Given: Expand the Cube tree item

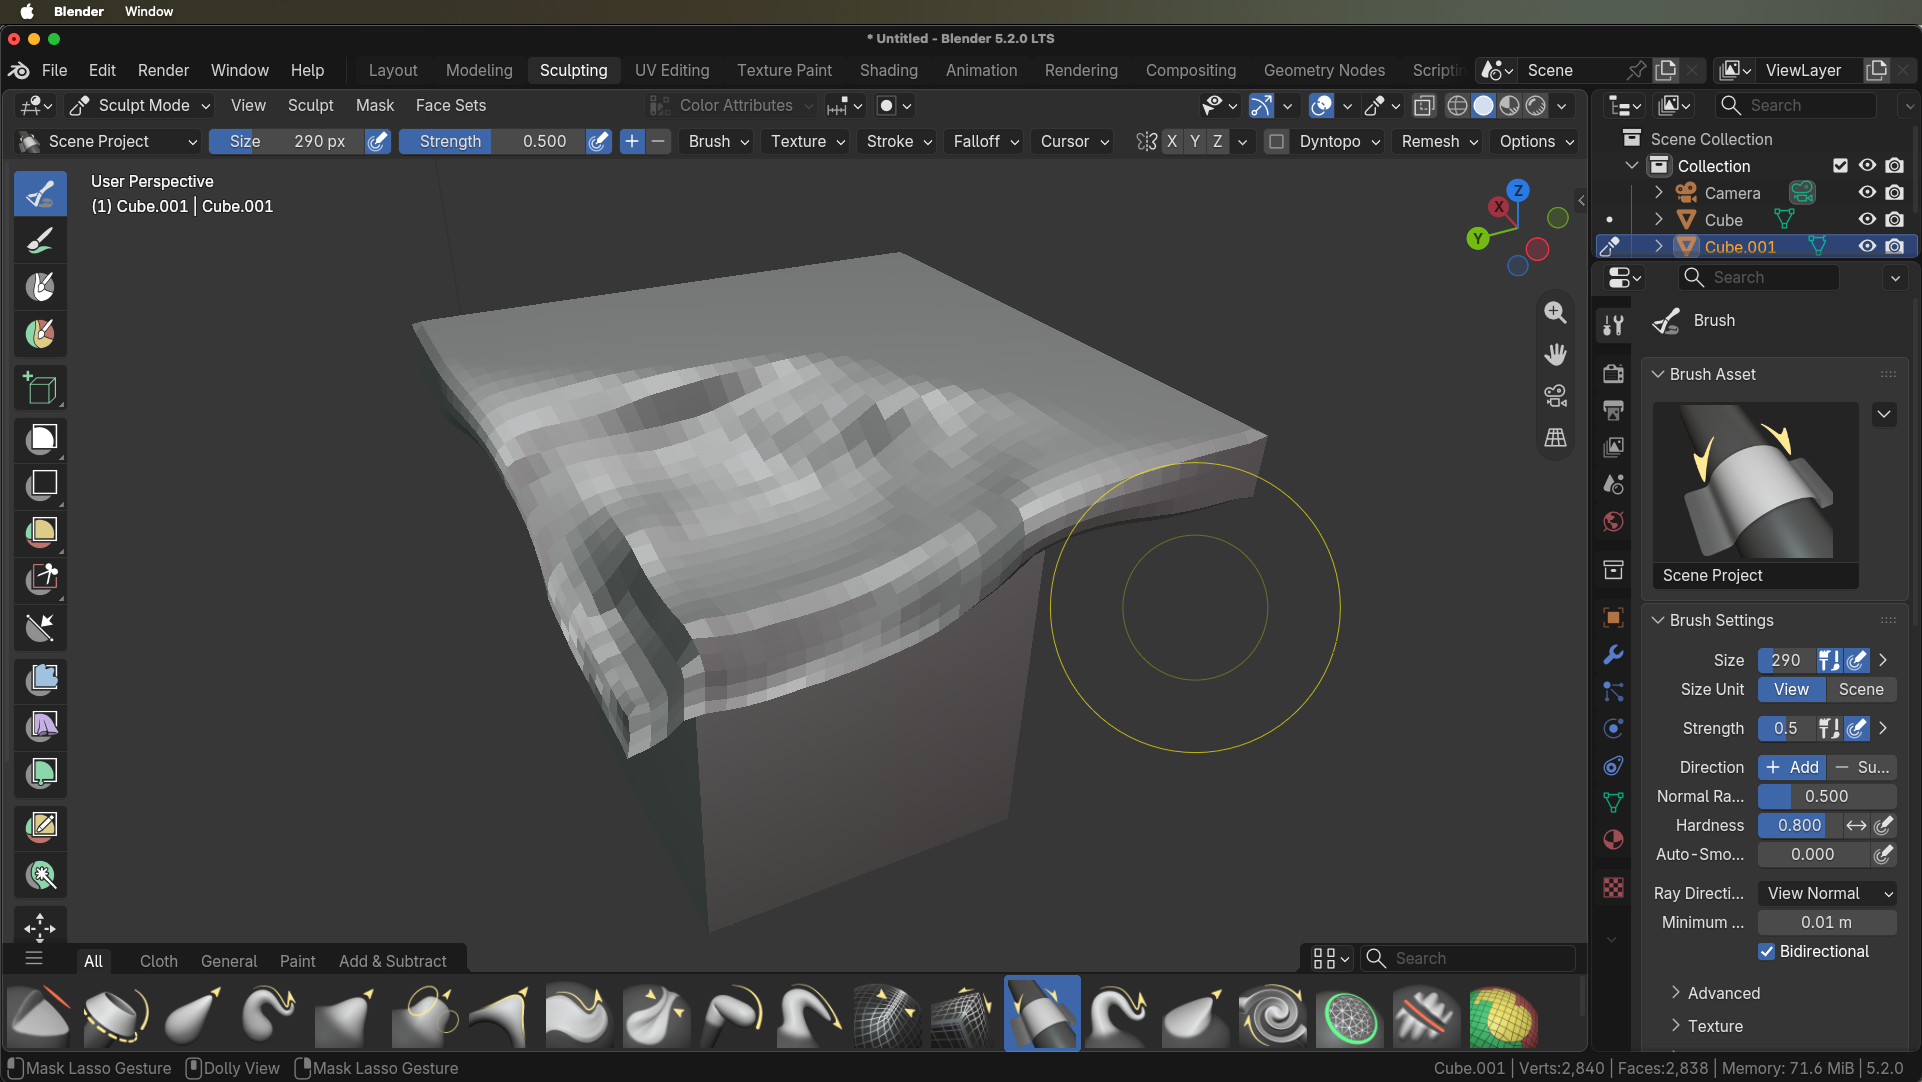Looking at the screenshot, I should pos(1659,219).
